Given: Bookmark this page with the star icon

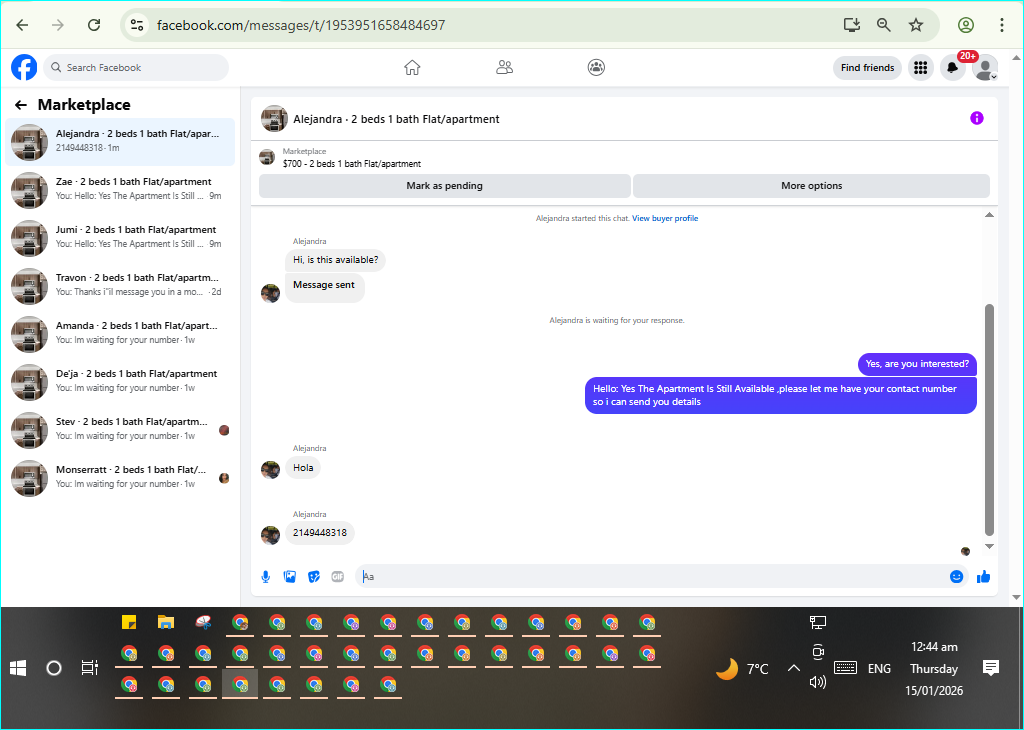Looking at the screenshot, I should coord(916,25).
